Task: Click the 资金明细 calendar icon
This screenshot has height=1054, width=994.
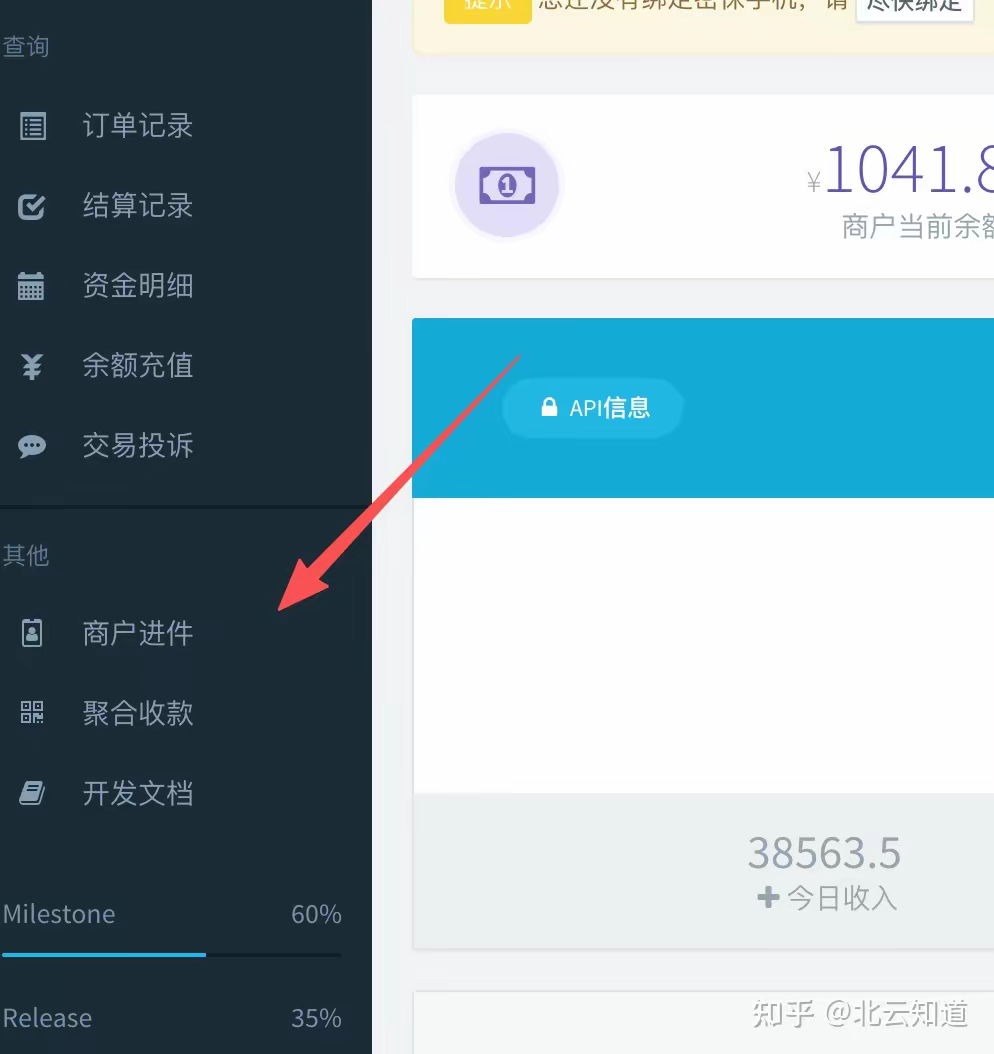Action: [x=32, y=287]
